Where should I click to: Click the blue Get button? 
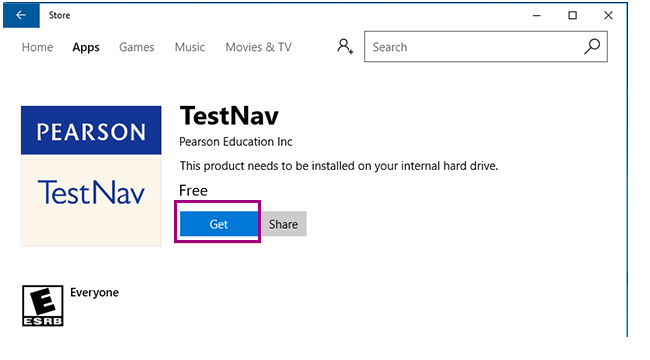pos(219,224)
